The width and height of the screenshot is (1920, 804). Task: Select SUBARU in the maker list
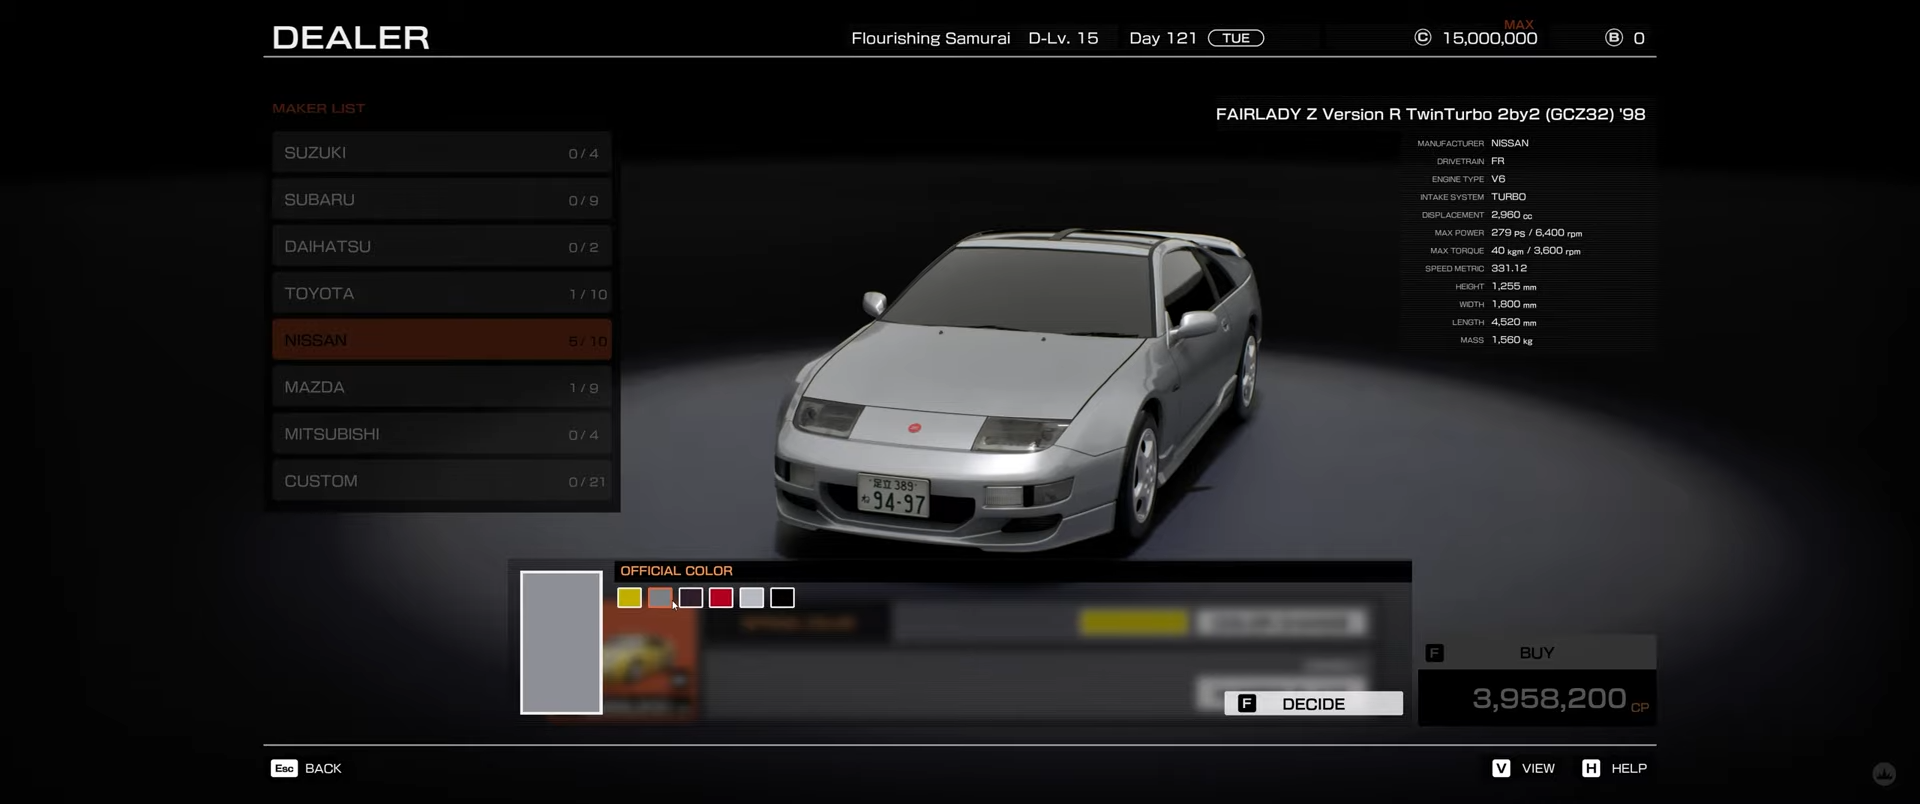[442, 200]
